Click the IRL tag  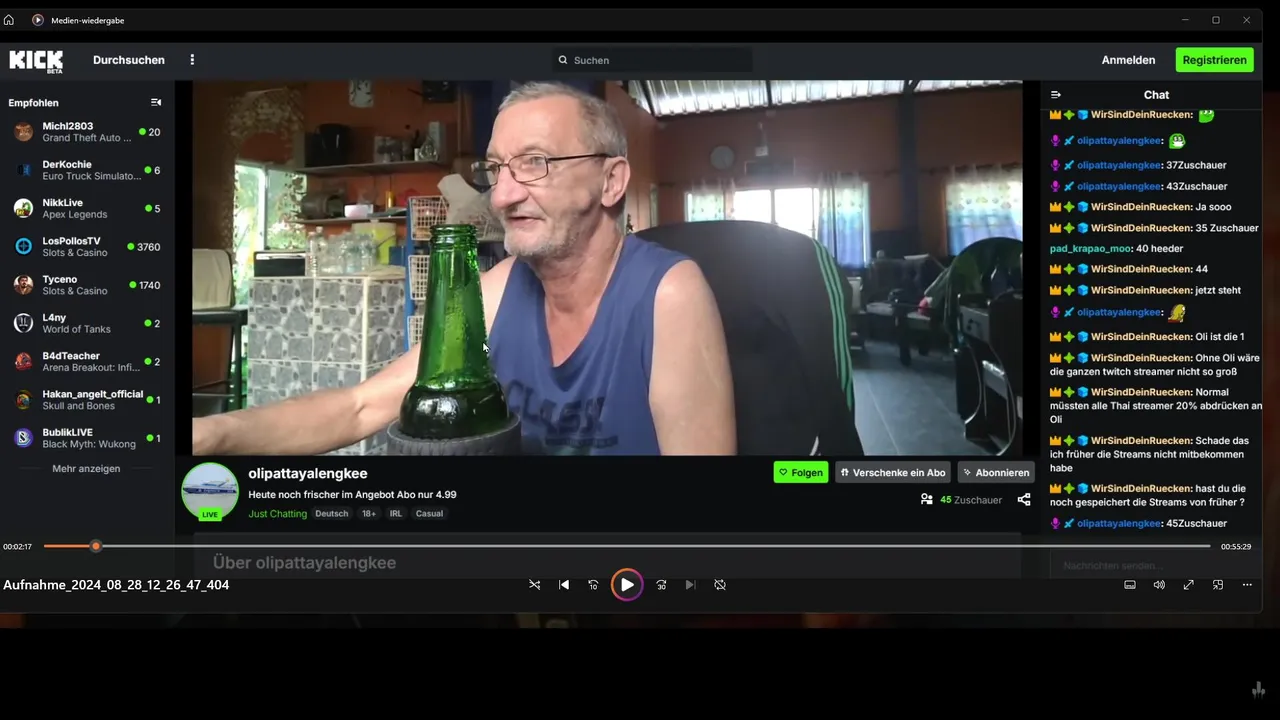click(x=396, y=514)
